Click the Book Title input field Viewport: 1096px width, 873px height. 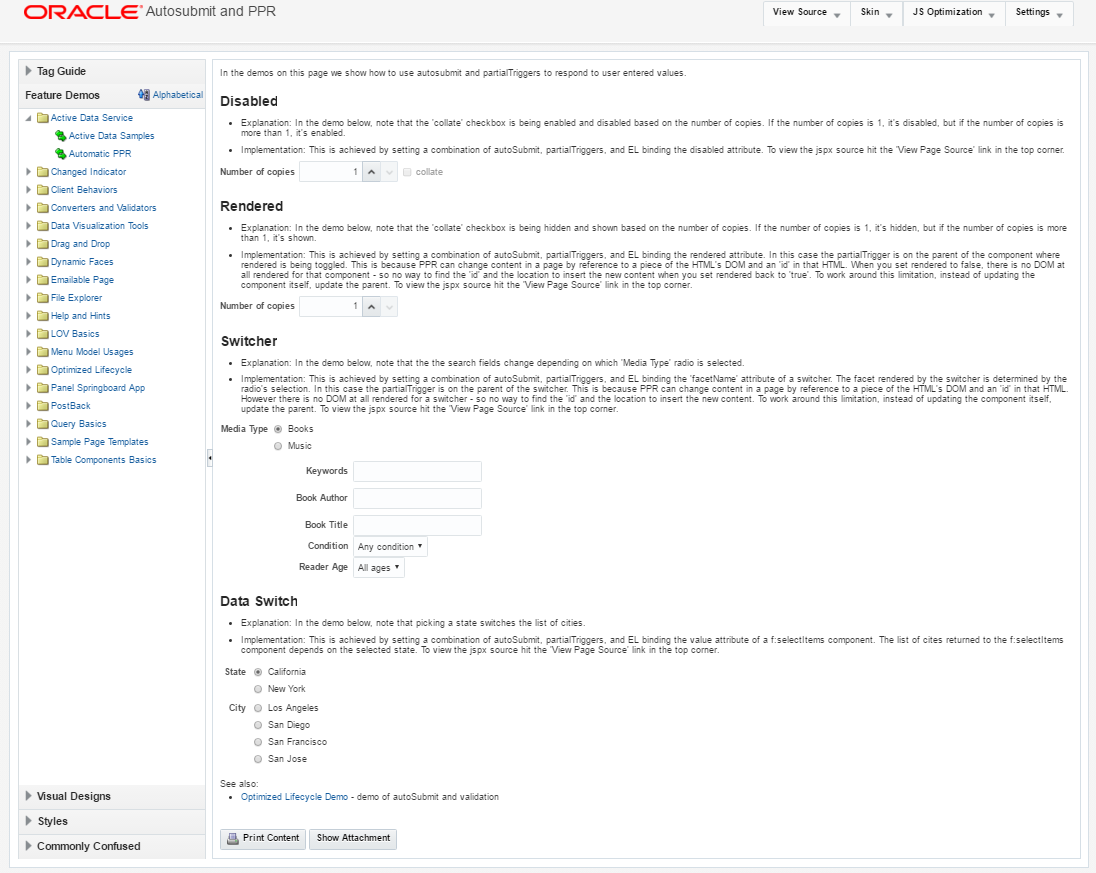coord(417,526)
